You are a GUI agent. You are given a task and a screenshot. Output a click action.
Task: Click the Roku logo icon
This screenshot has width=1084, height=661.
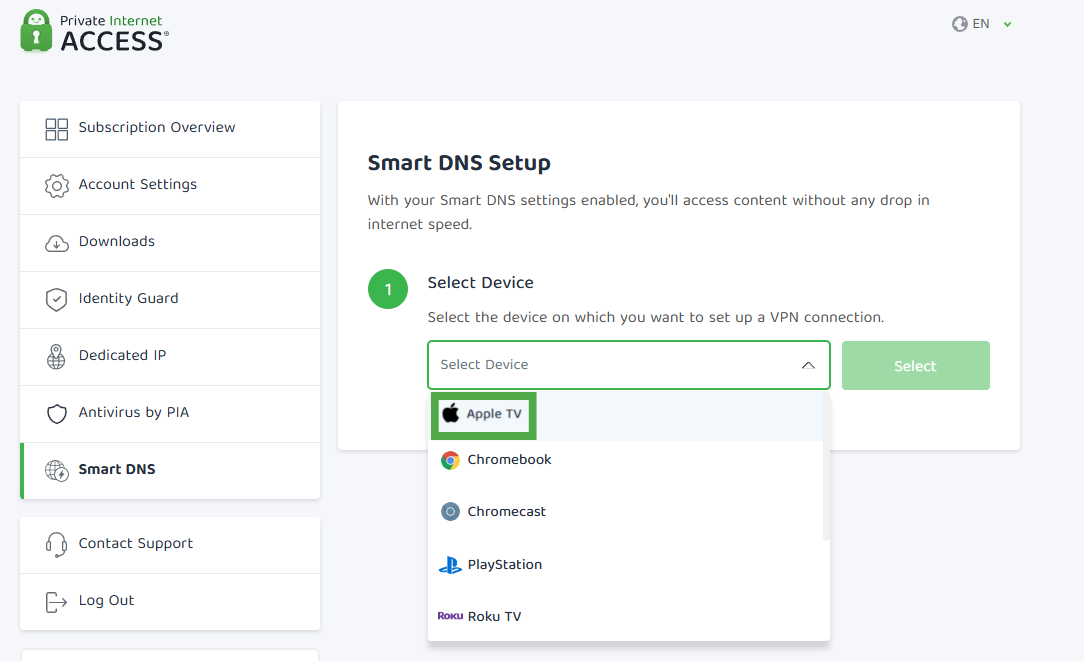click(450, 616)
